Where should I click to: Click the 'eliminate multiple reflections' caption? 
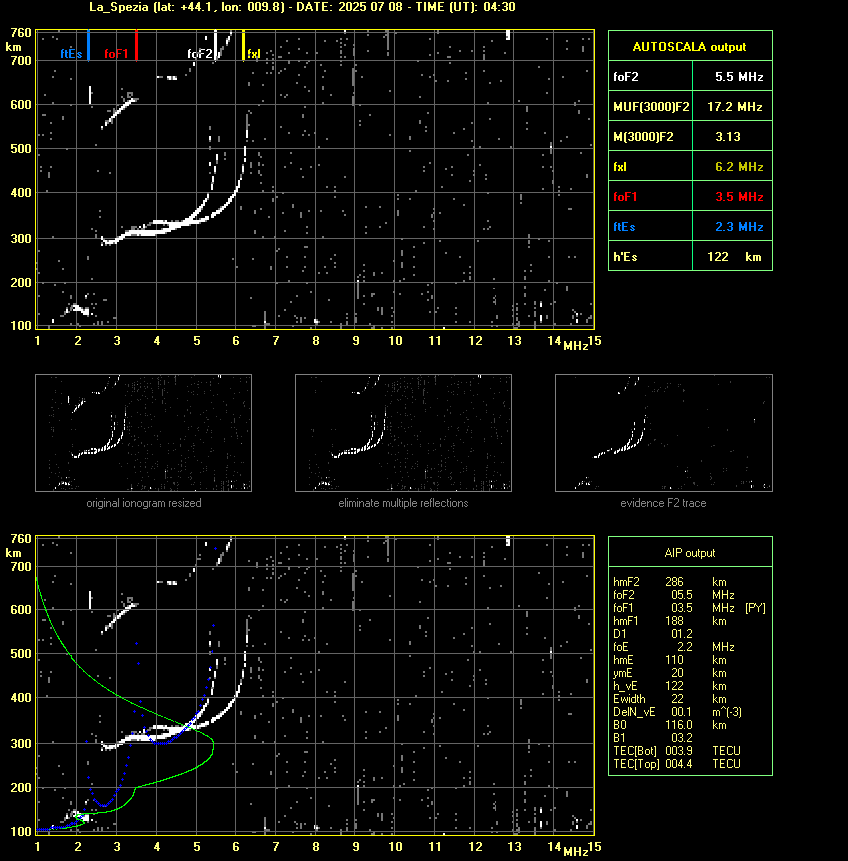point(403,503)
